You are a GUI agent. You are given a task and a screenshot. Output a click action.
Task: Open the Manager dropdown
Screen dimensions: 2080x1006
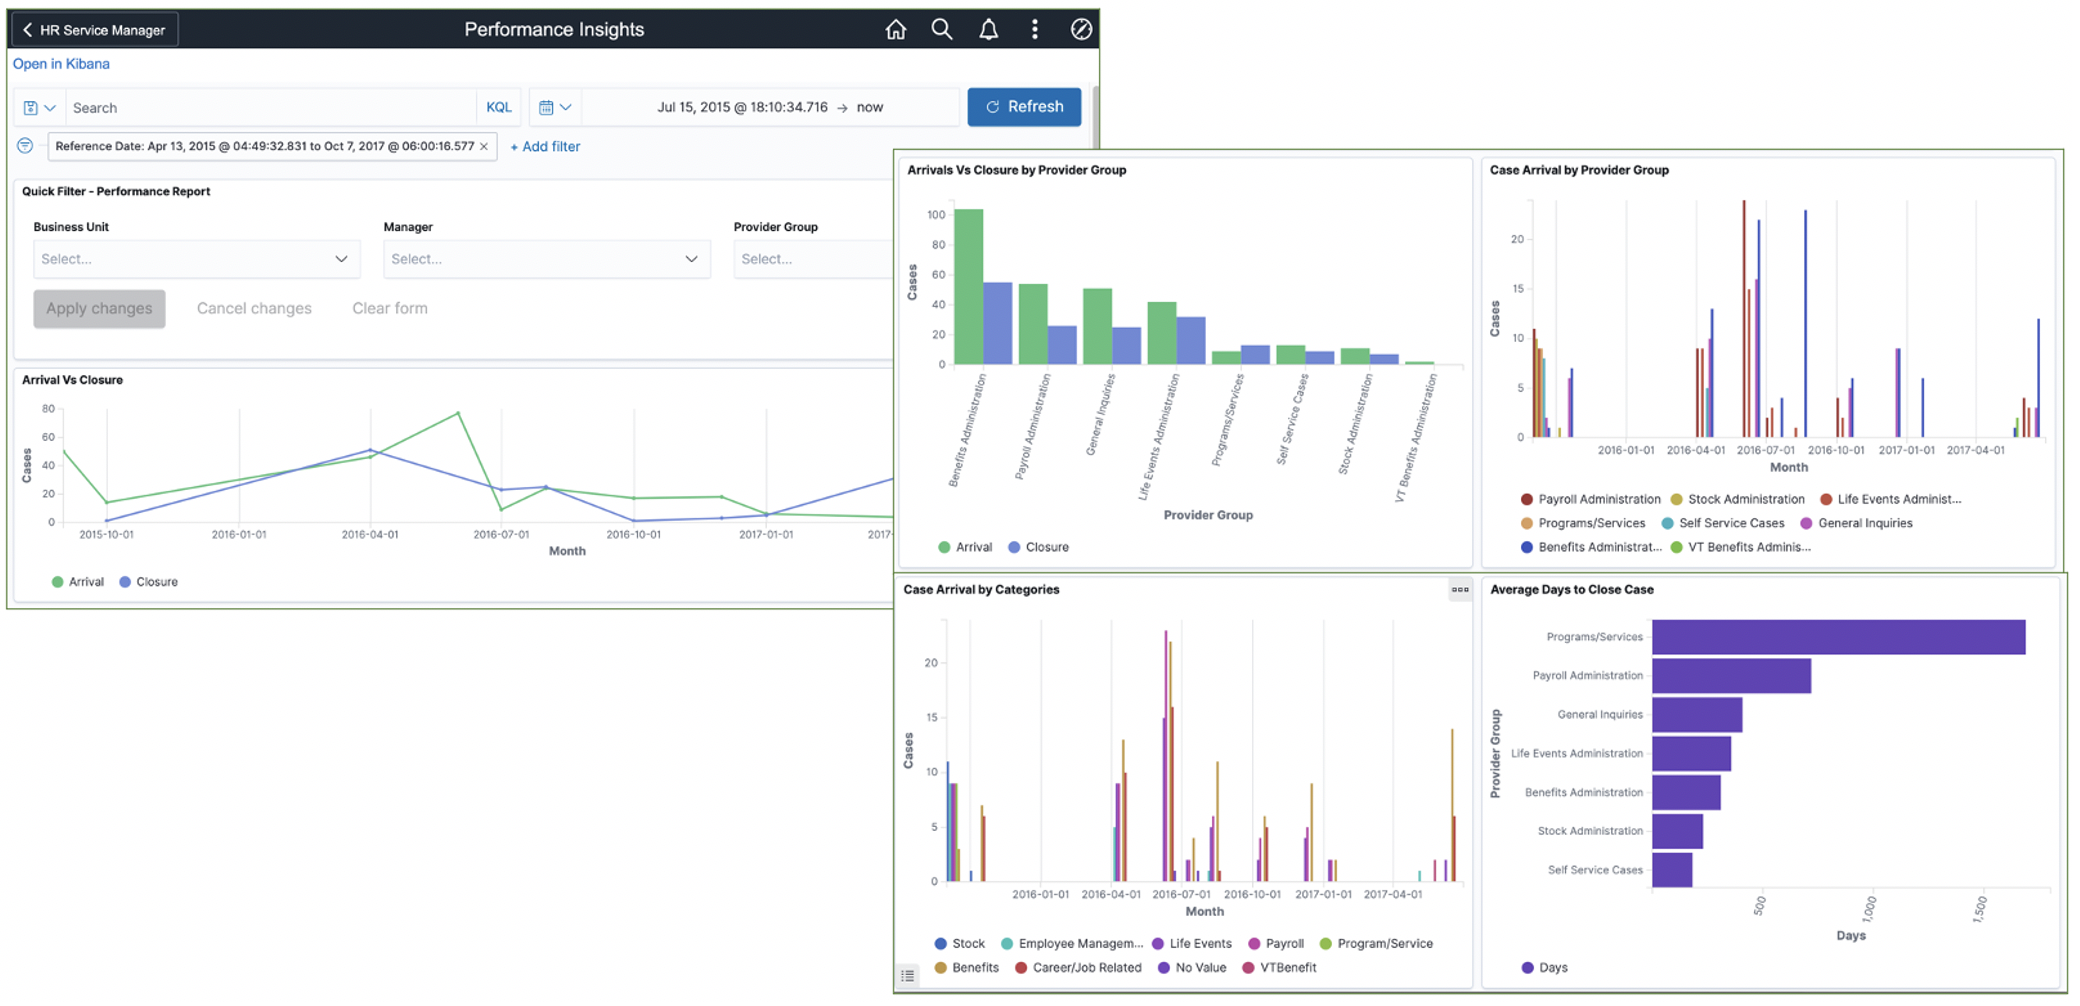pos(546,258)
